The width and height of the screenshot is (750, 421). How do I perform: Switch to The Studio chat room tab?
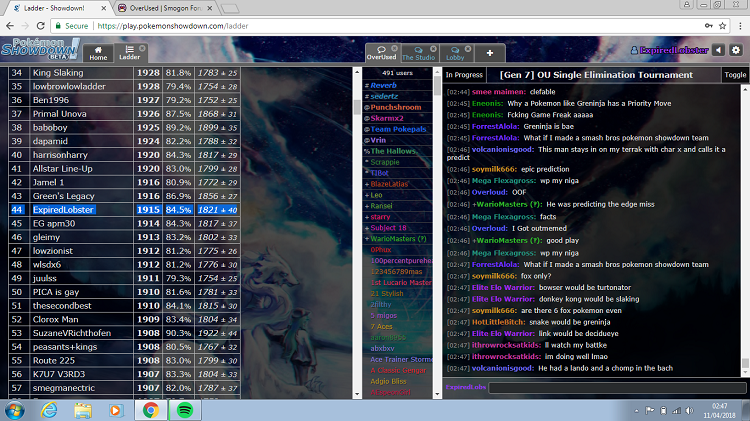pos(419,53)
